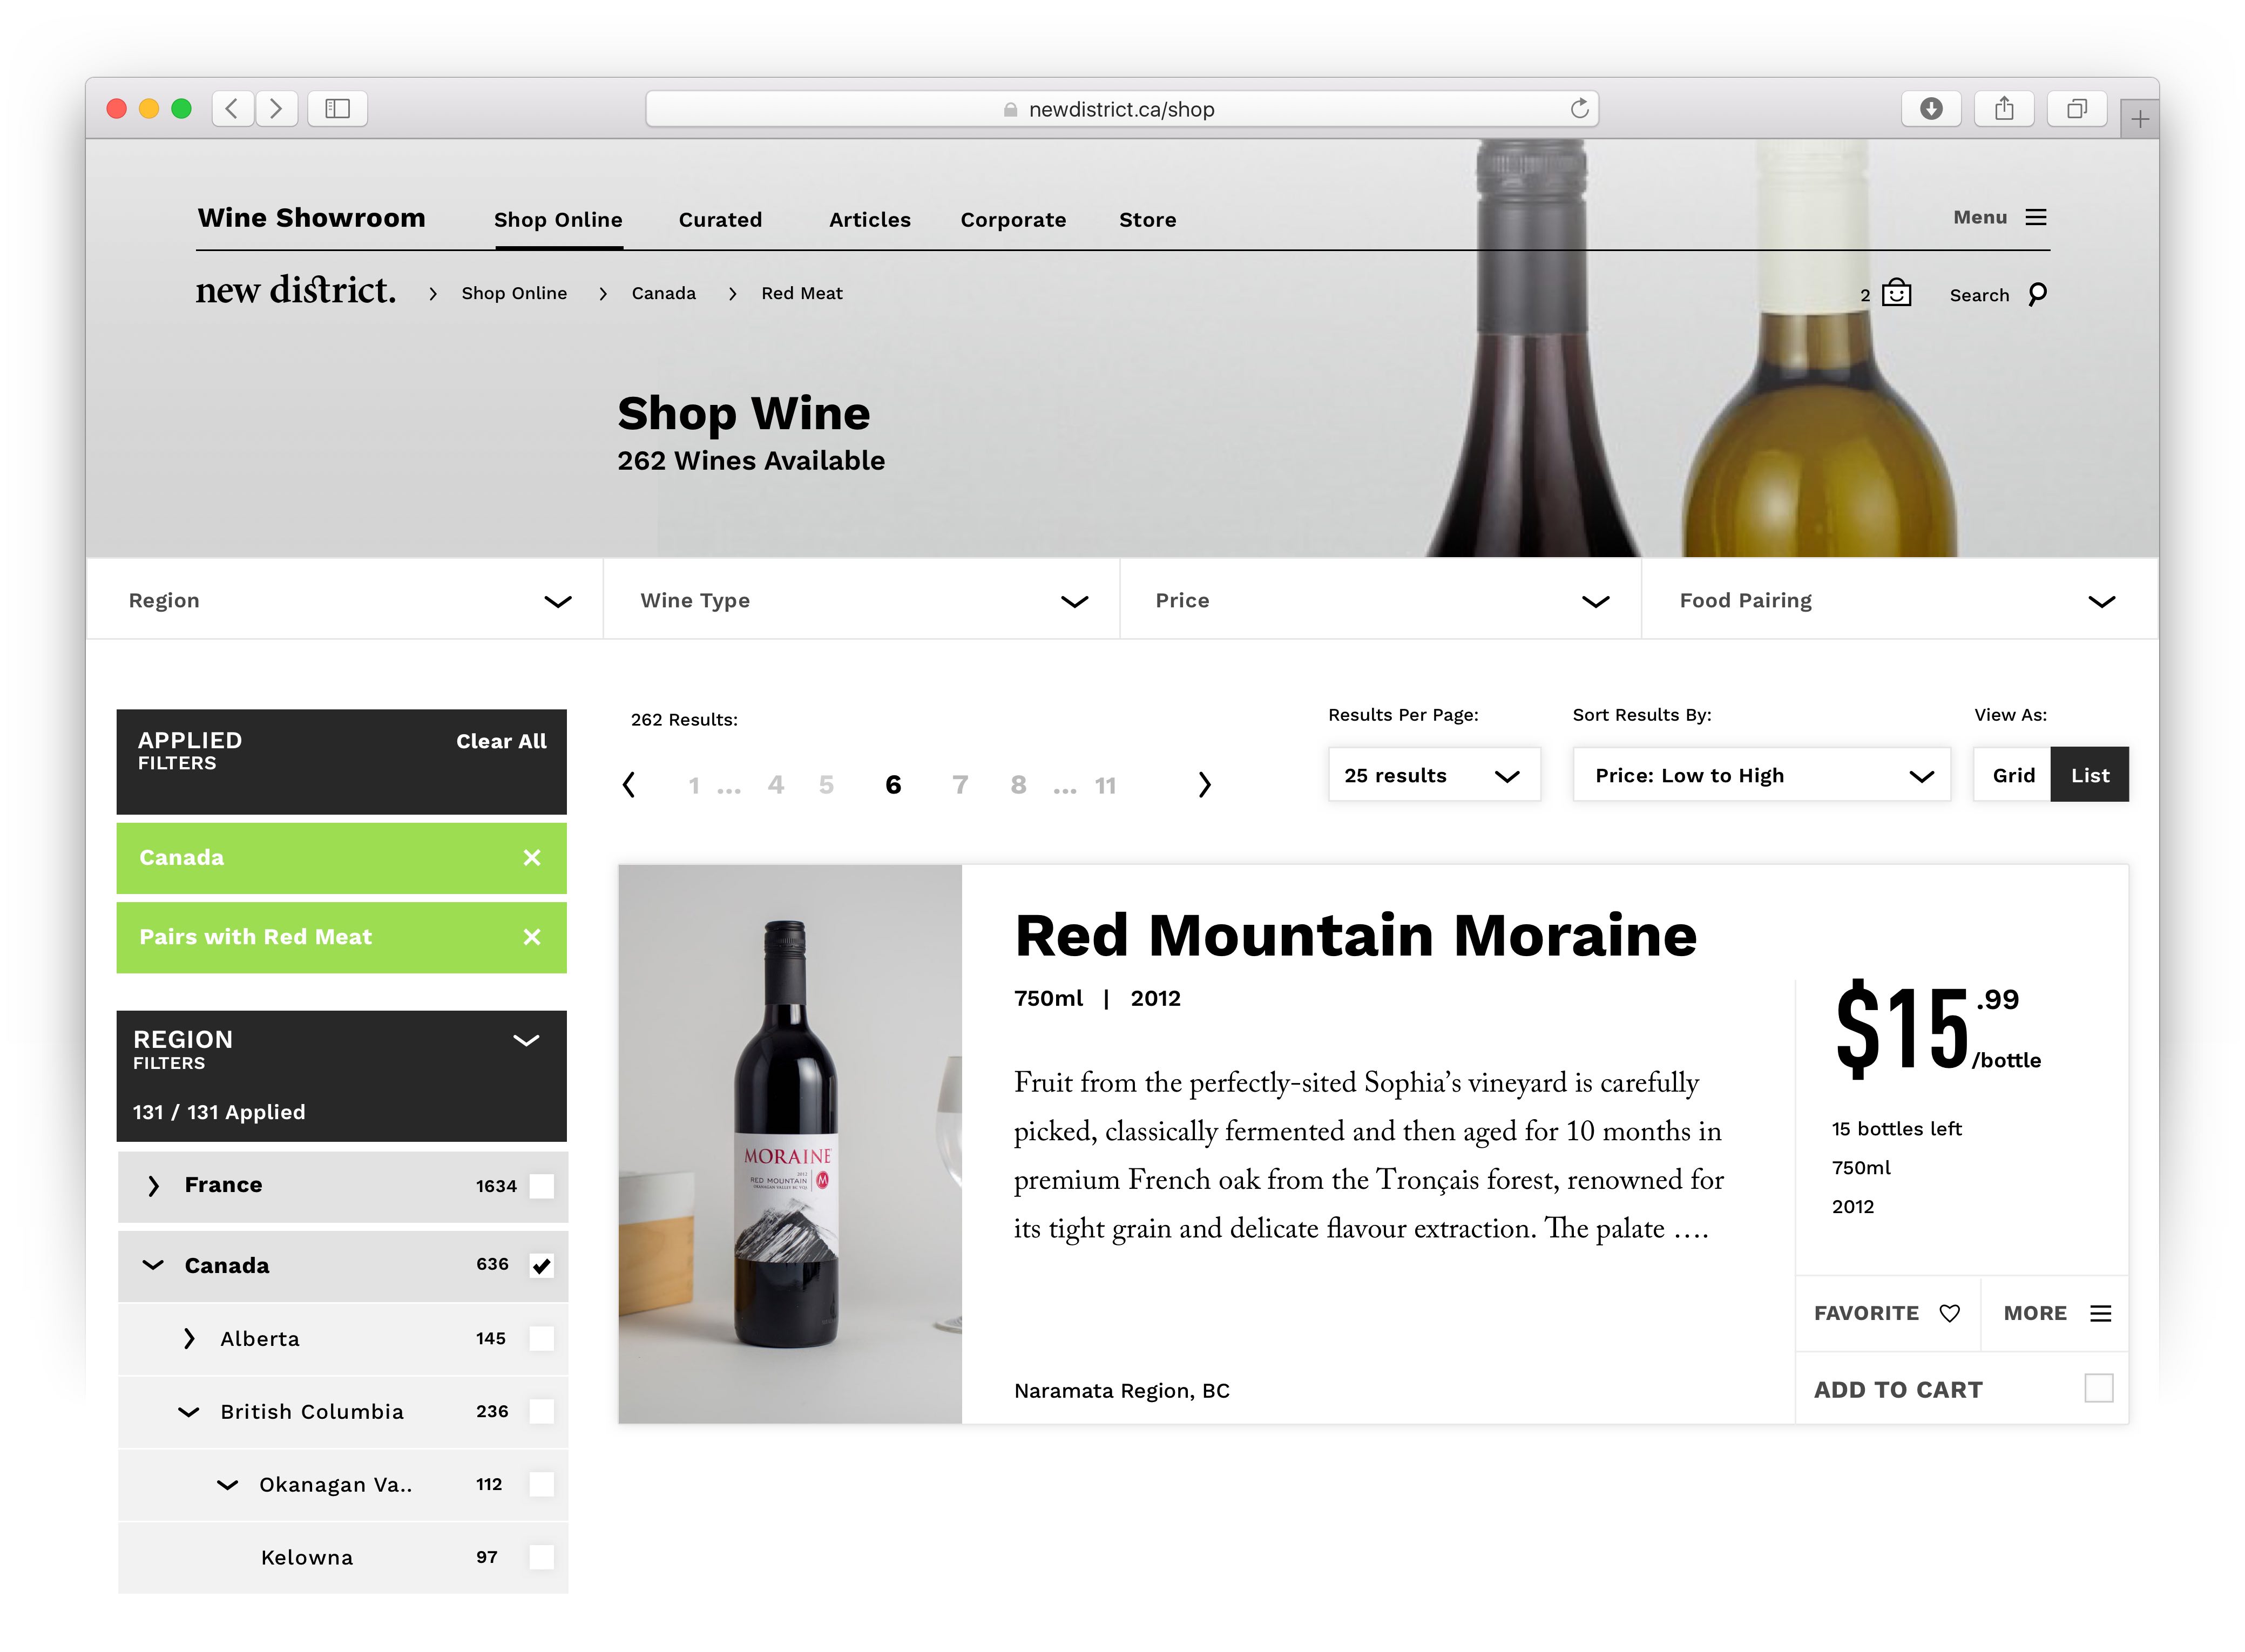Uncheck the Canada region checkbox
This screenshot has height=1652, width=2245.
click(541, 1266)
